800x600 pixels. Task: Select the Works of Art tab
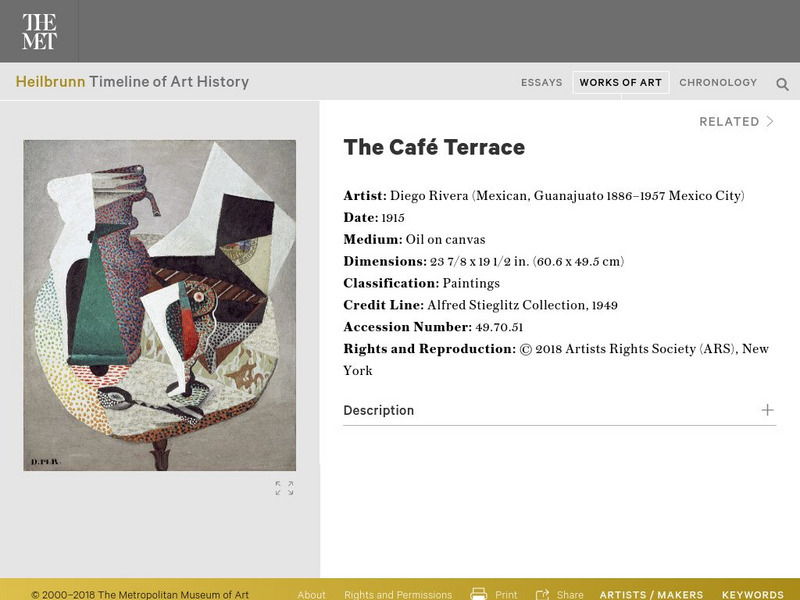click(620, 83)
